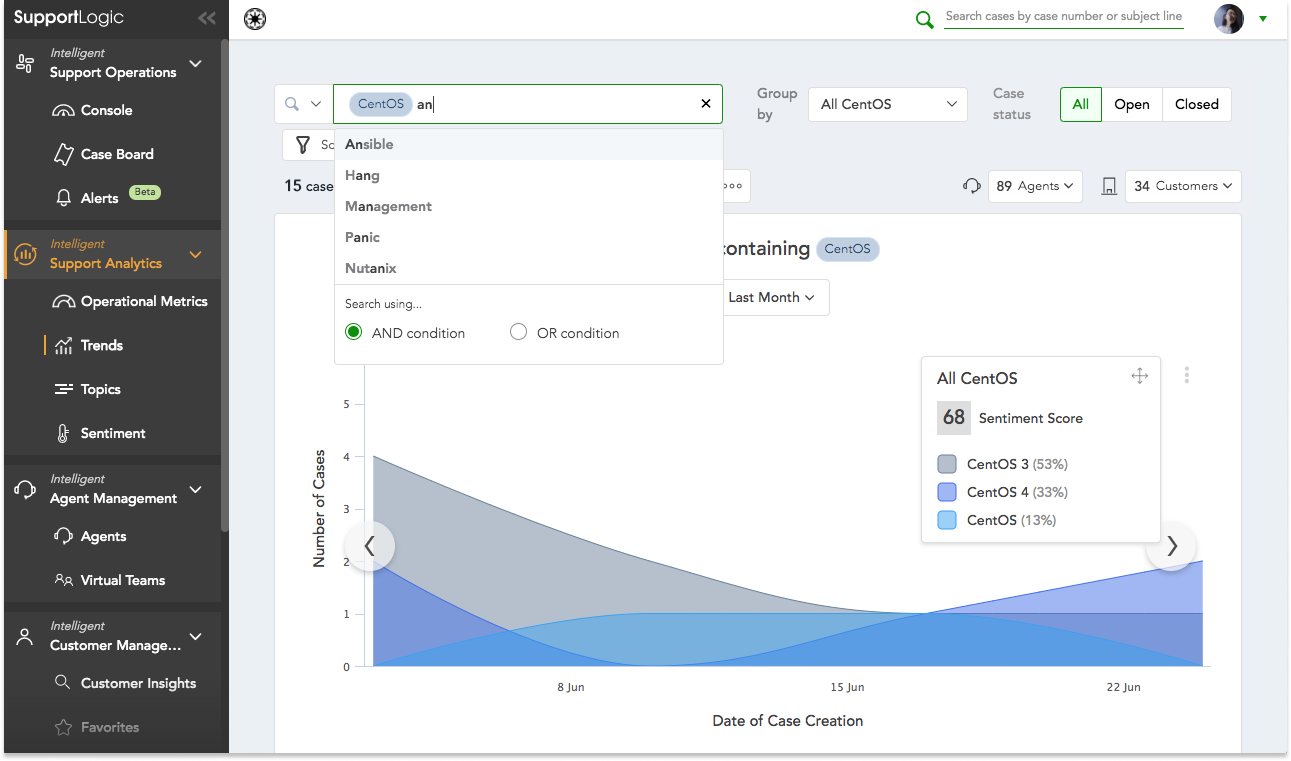Collapse the Support Operations section chevron
Viewport: 1291px width, 761px height.
[196, 64]
